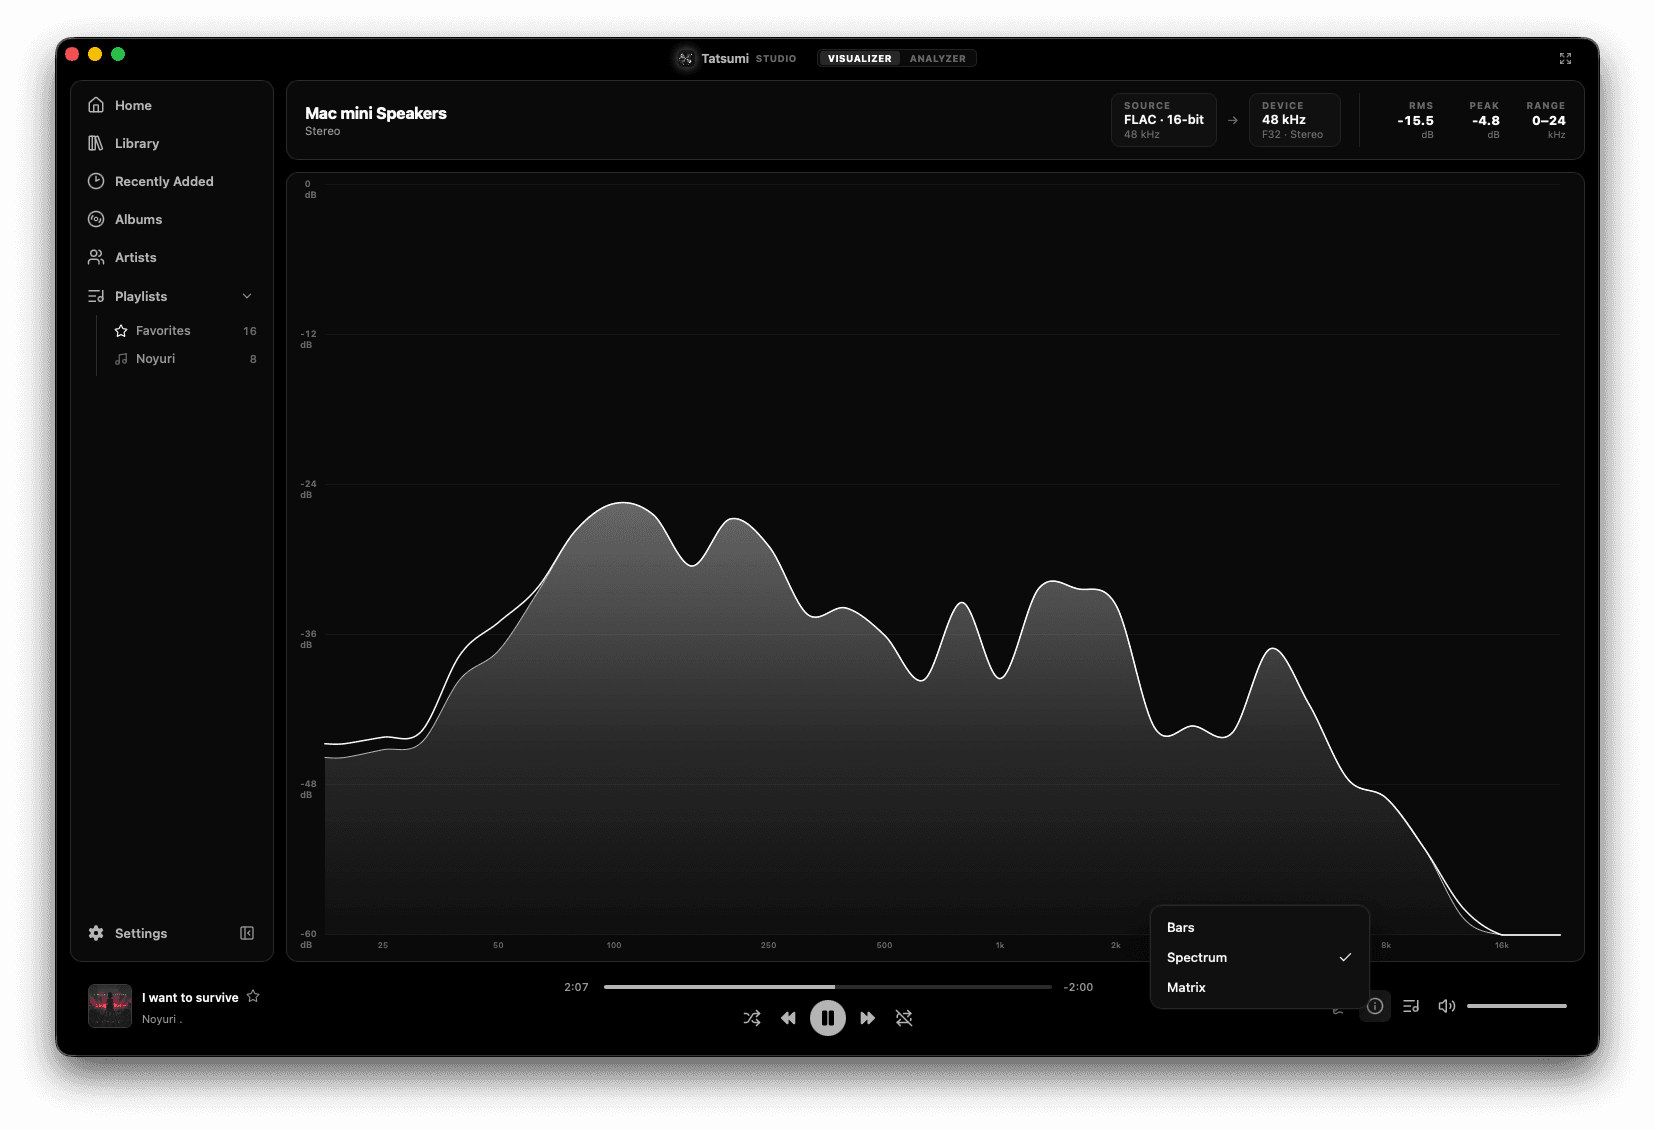Choose Matrix visualizer style
This screenshot has height=1130, width=1655.
pos(1259,987)
